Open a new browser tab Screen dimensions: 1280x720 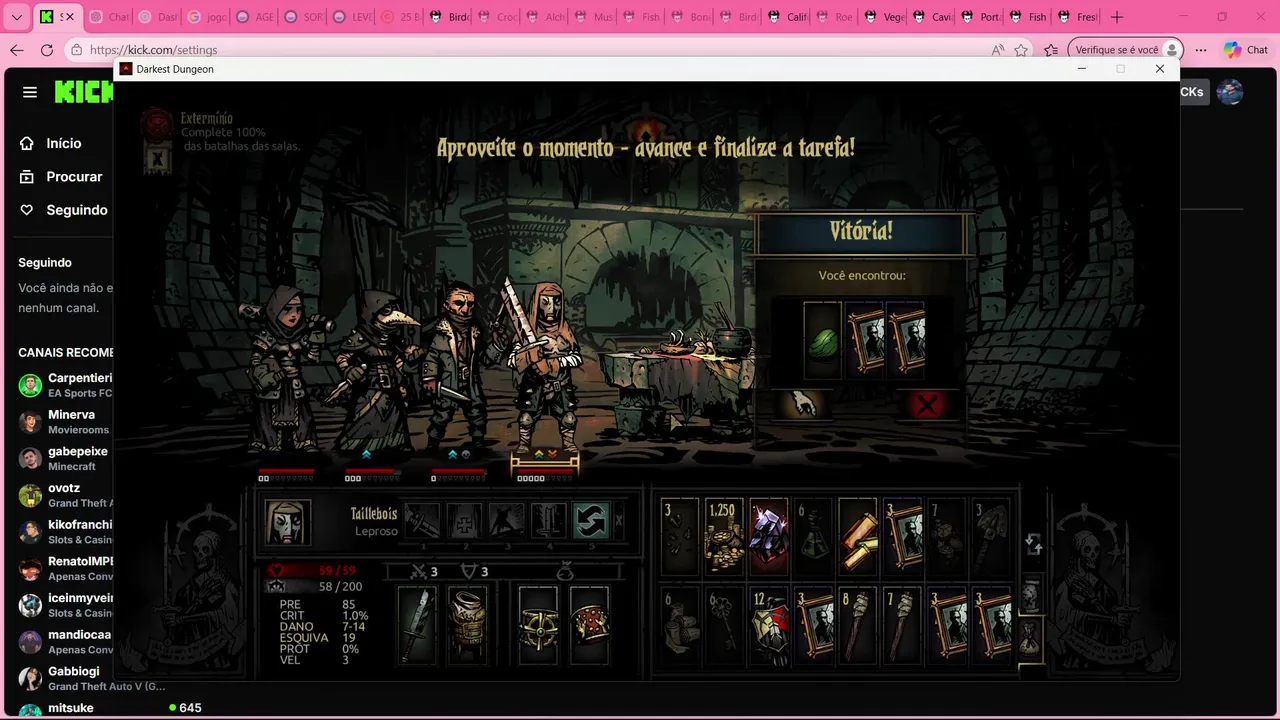(x=1117, y=17)
